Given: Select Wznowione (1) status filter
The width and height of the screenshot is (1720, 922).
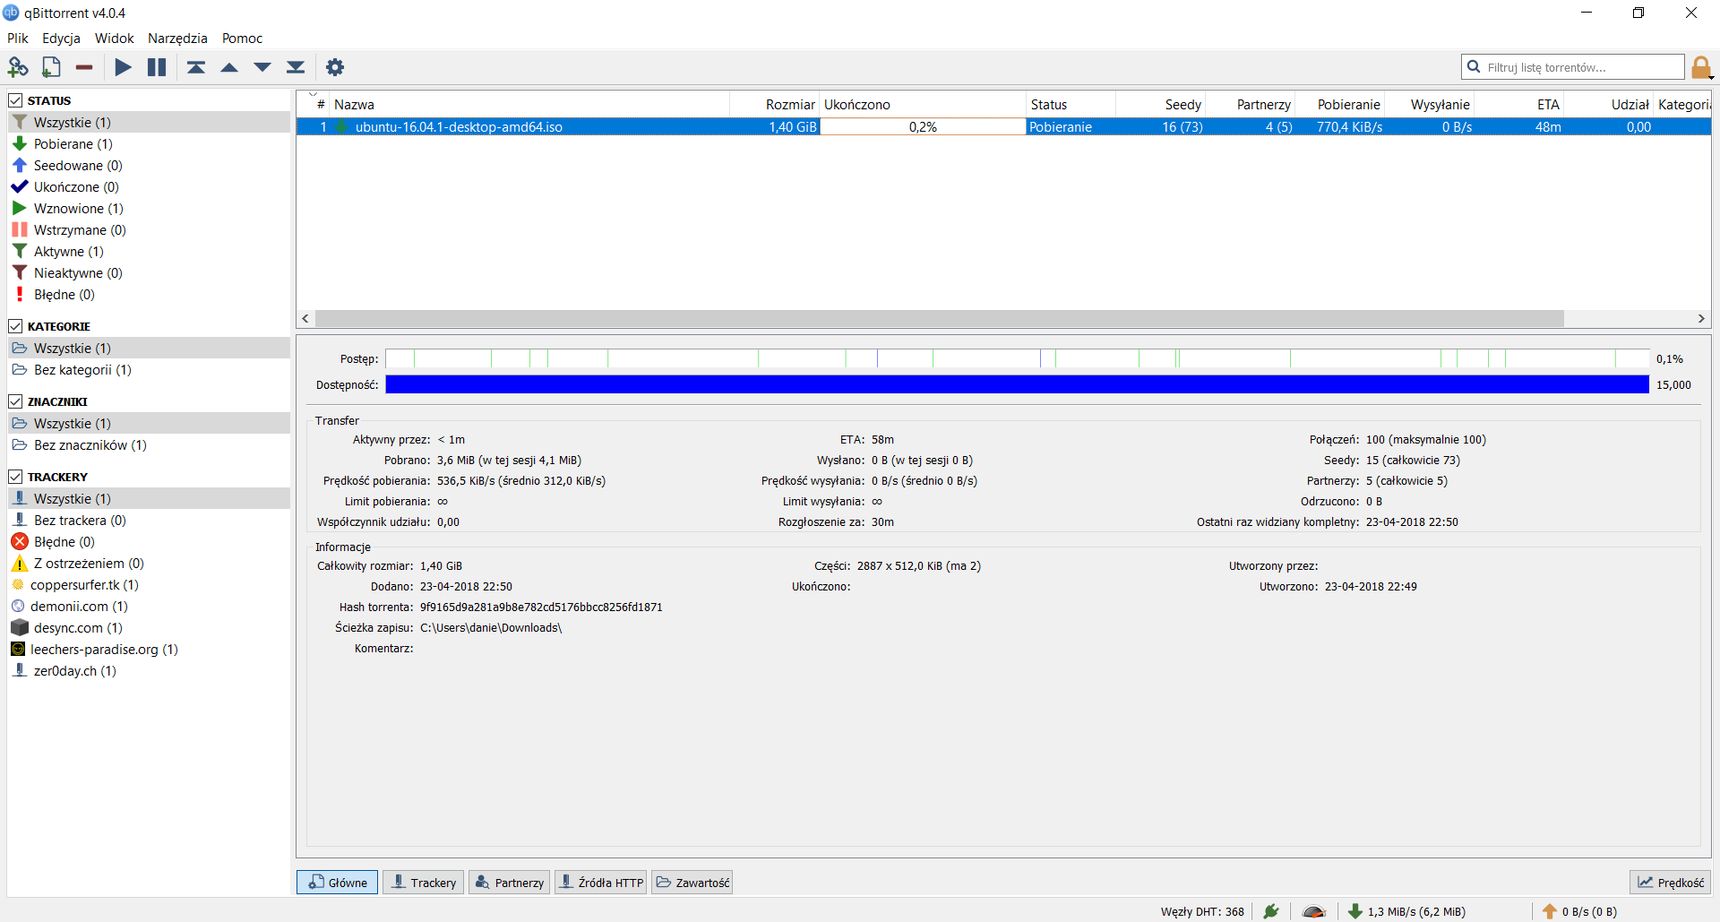Looking at the screenshot, I should point(149,208).
